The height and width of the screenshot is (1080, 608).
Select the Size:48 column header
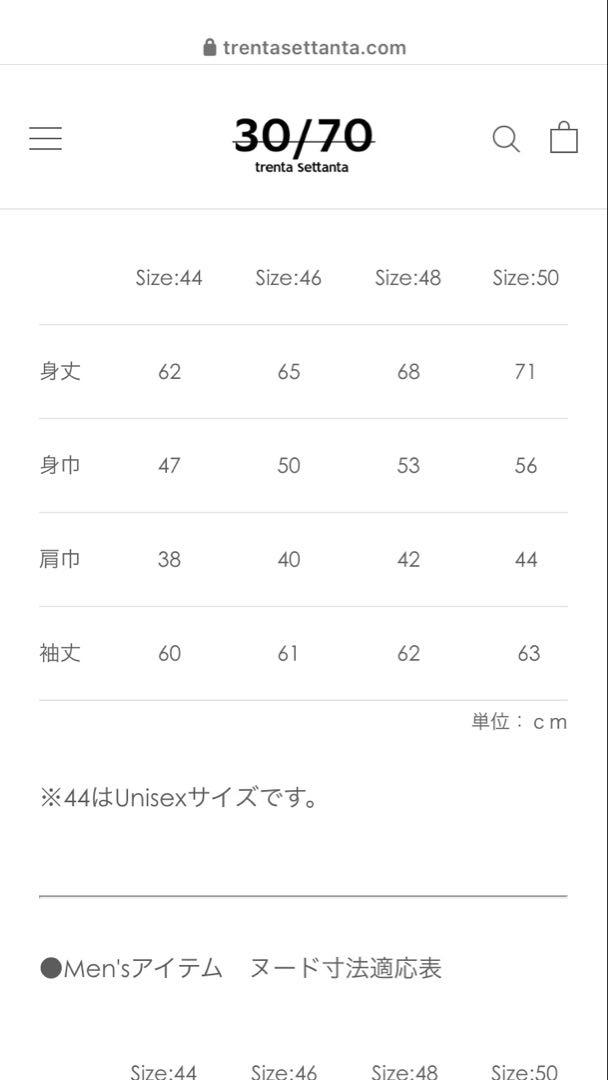point(408,278)
